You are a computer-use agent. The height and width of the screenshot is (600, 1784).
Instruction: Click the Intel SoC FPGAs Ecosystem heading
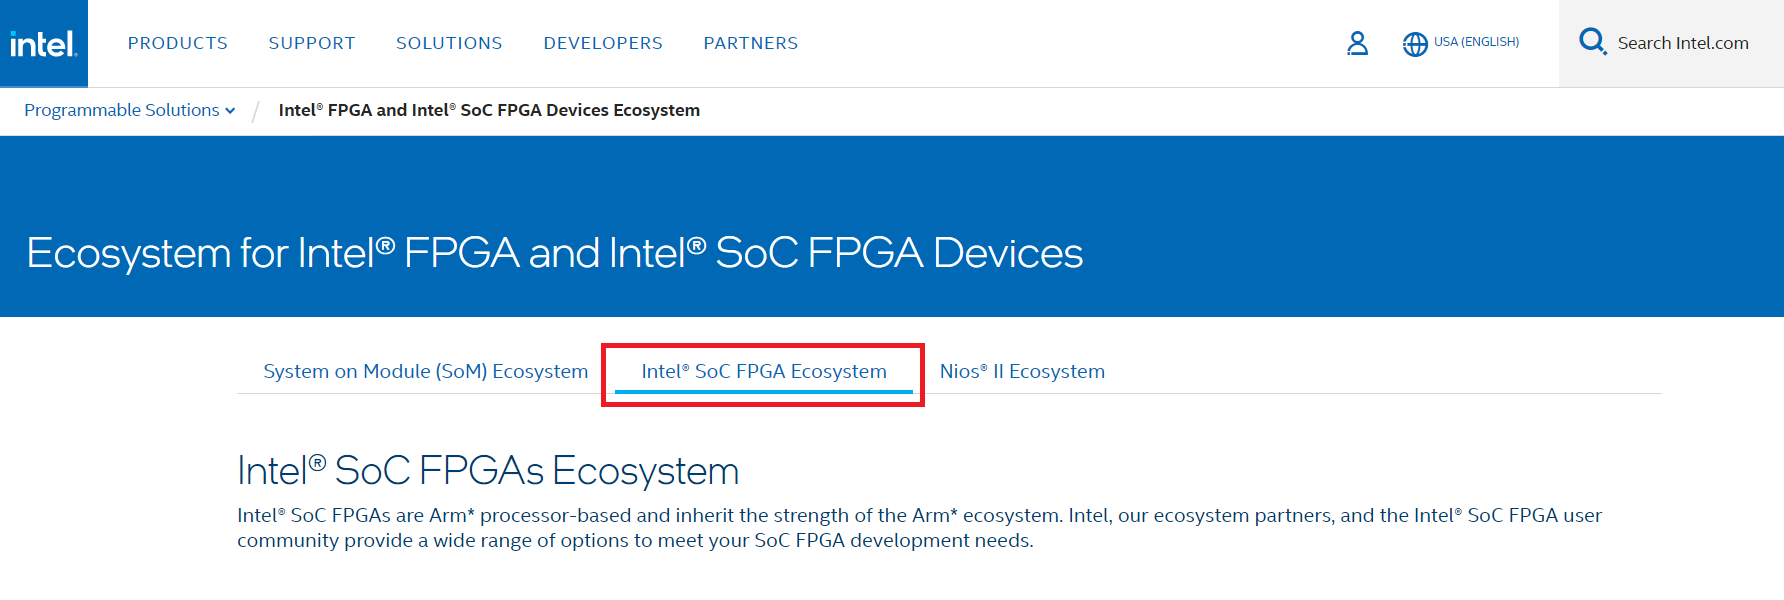487,470
